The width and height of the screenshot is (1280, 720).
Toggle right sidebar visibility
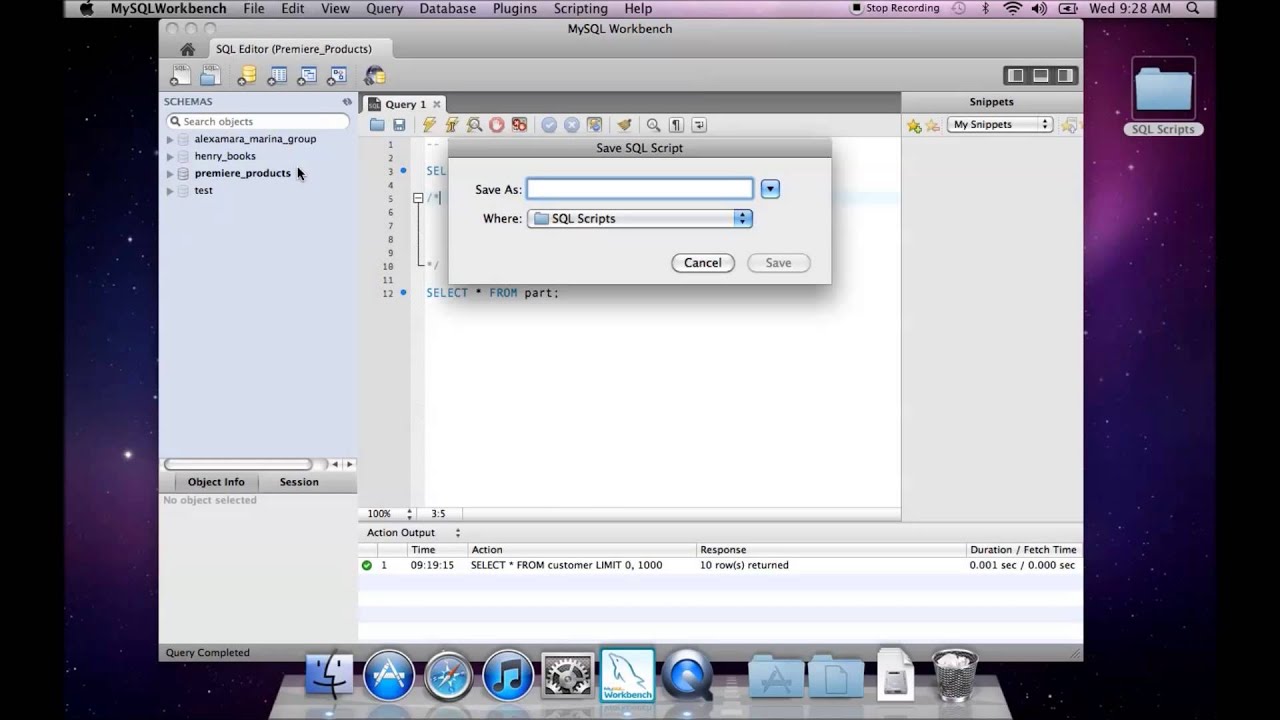coord(1065,75)
